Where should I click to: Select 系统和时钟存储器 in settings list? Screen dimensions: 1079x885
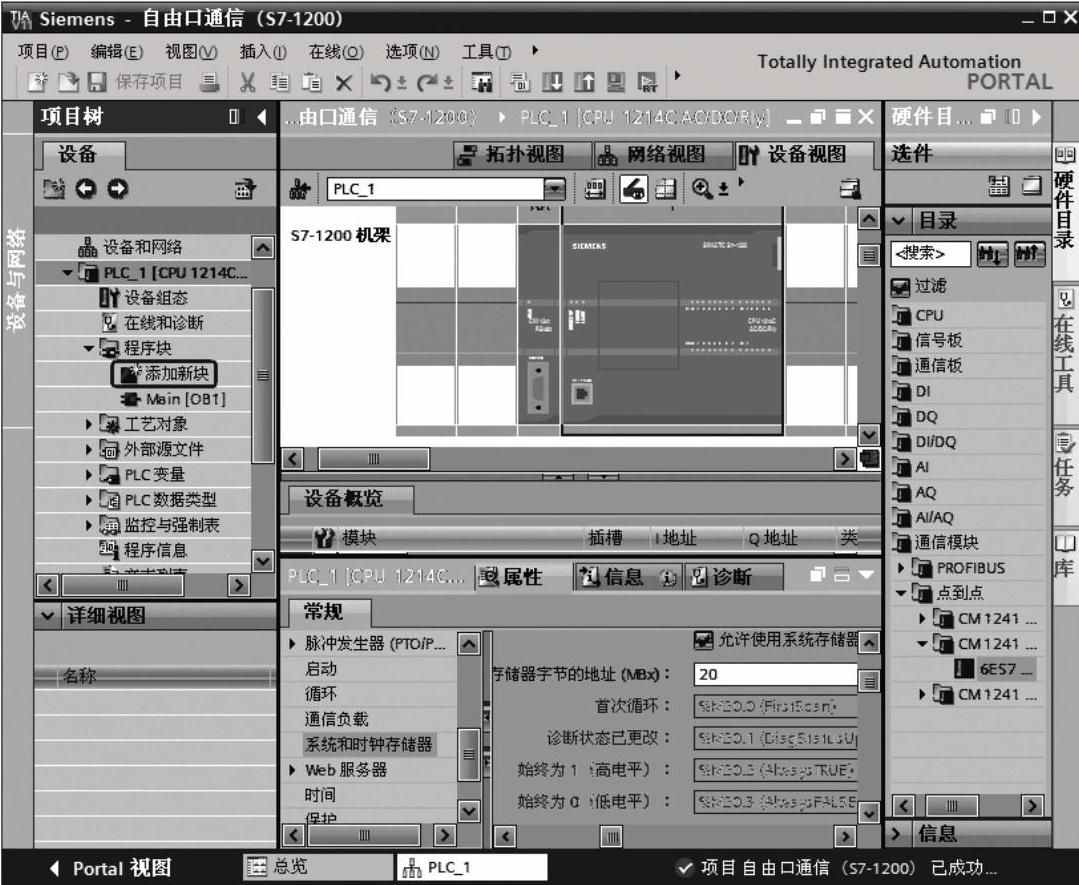click(368, 745)
